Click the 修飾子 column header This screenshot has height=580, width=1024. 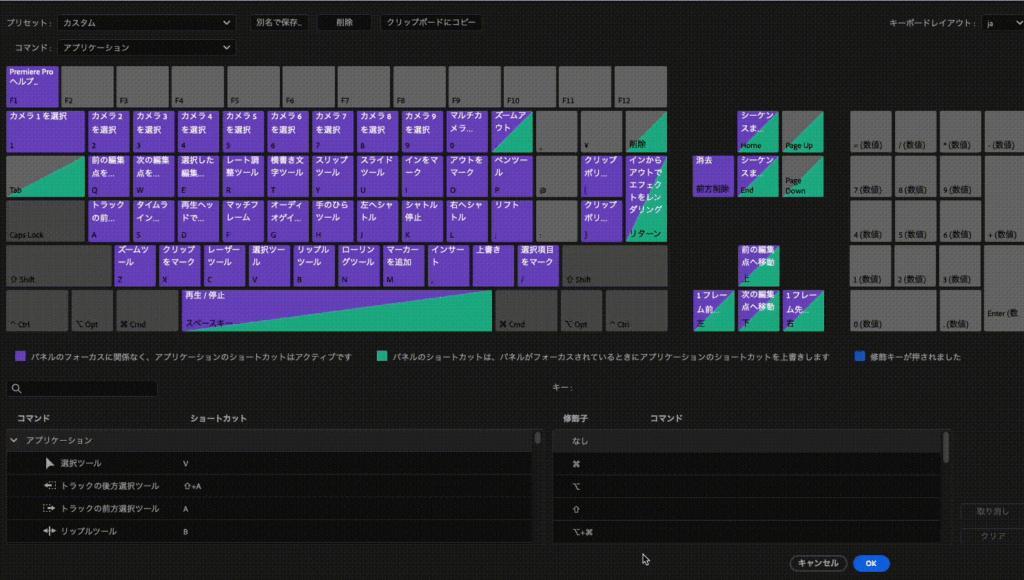coord(575,418)
